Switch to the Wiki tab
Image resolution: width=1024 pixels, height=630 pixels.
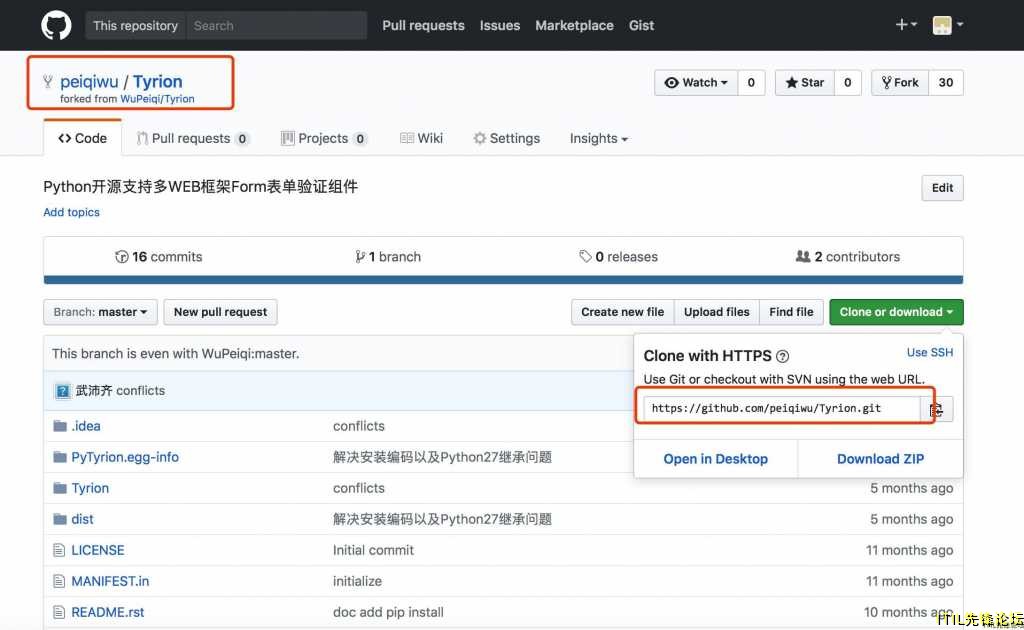click(x=421, y=138)
